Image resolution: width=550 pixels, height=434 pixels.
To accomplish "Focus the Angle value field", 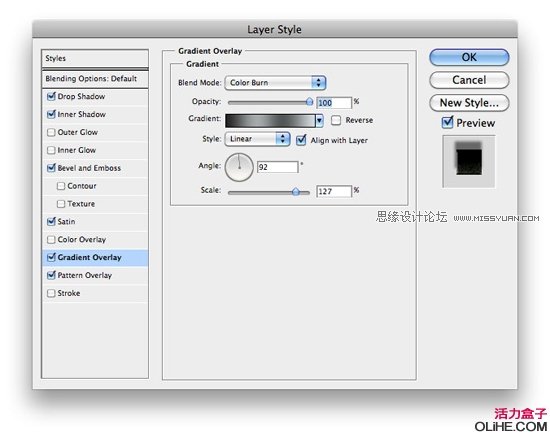I will [277, 167].
